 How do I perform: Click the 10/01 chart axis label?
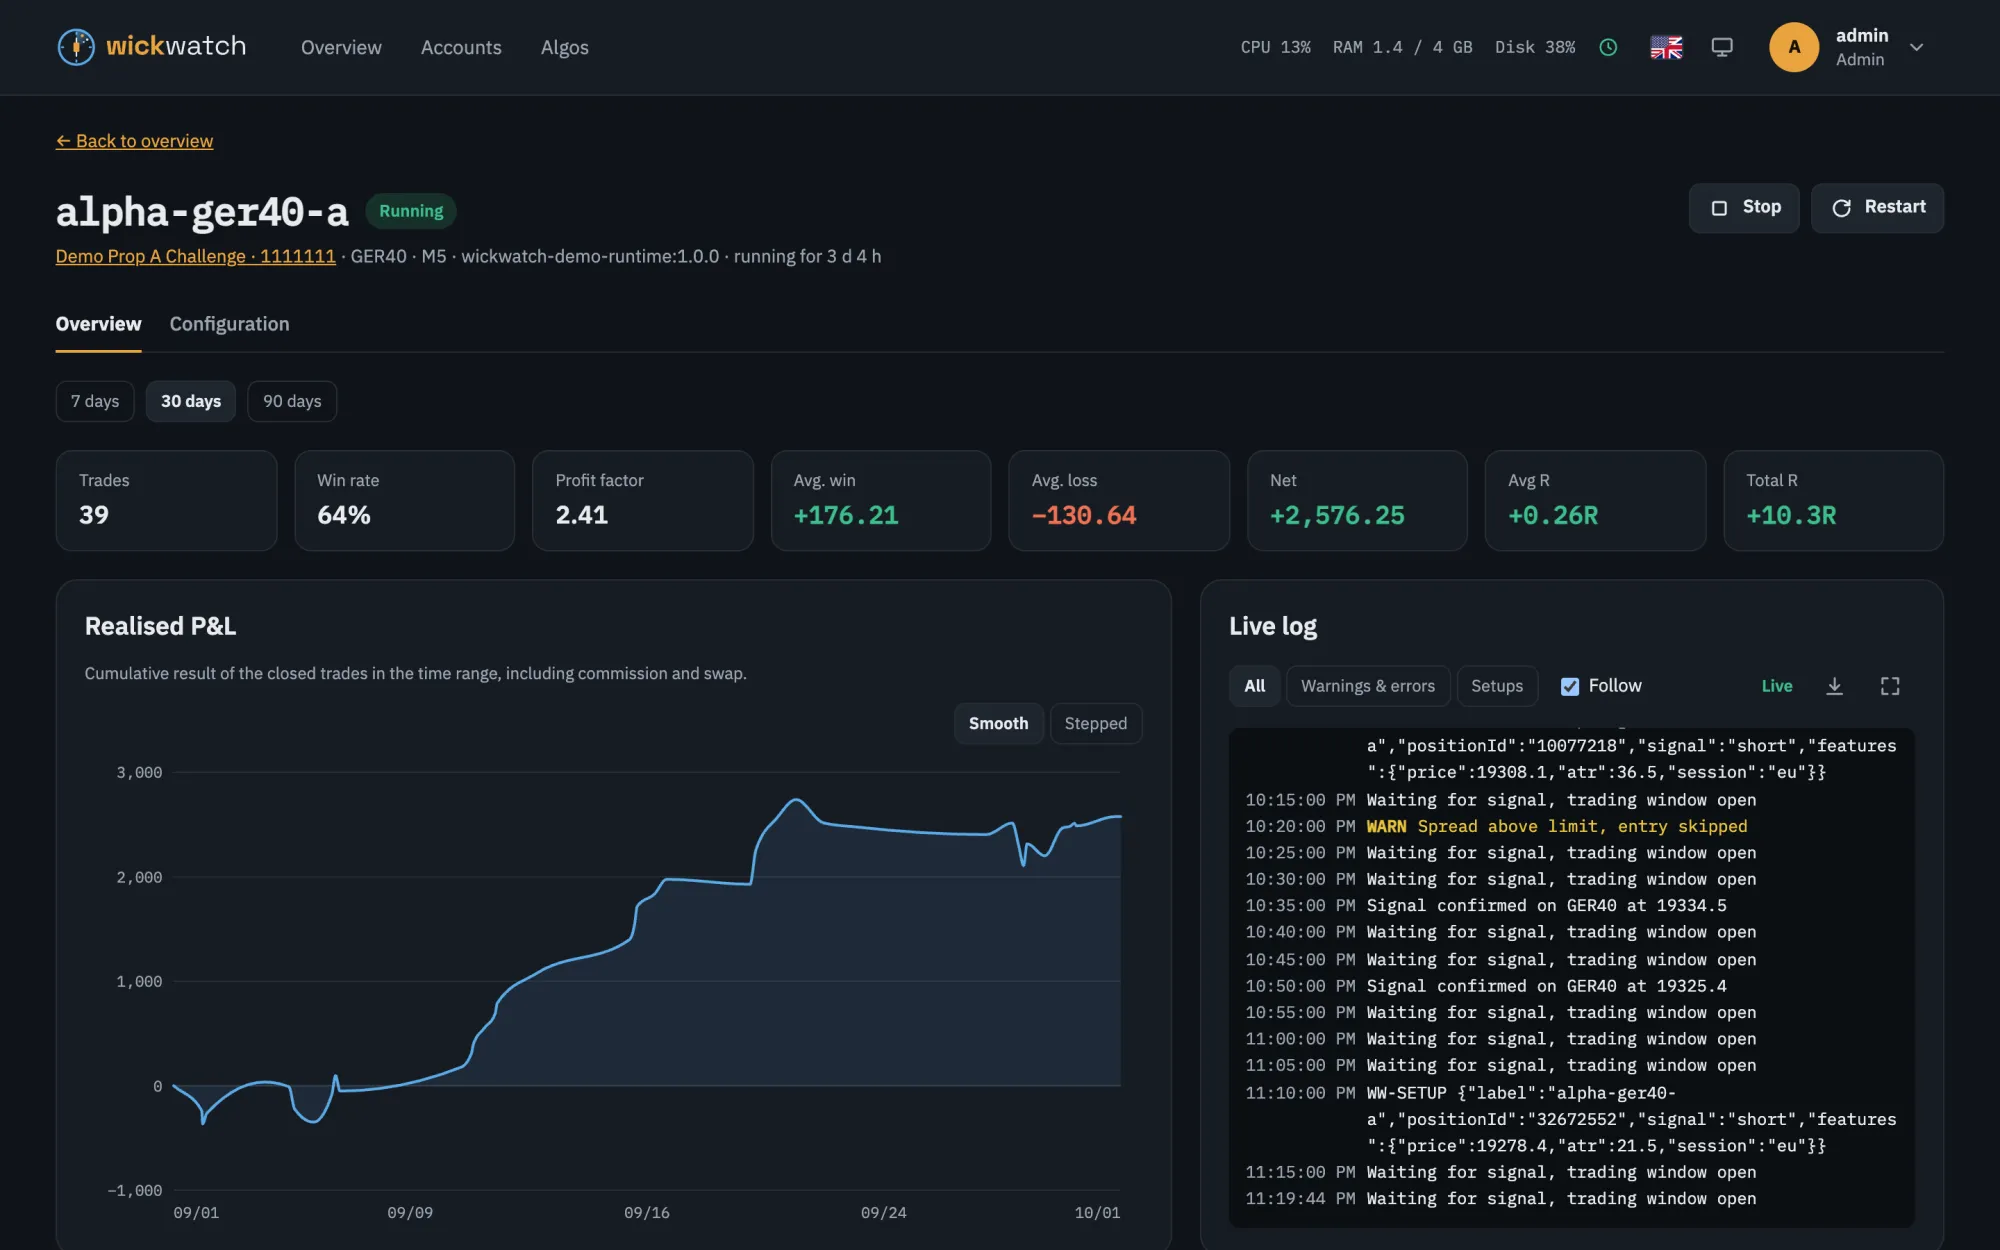(x=1097, y=1212)
